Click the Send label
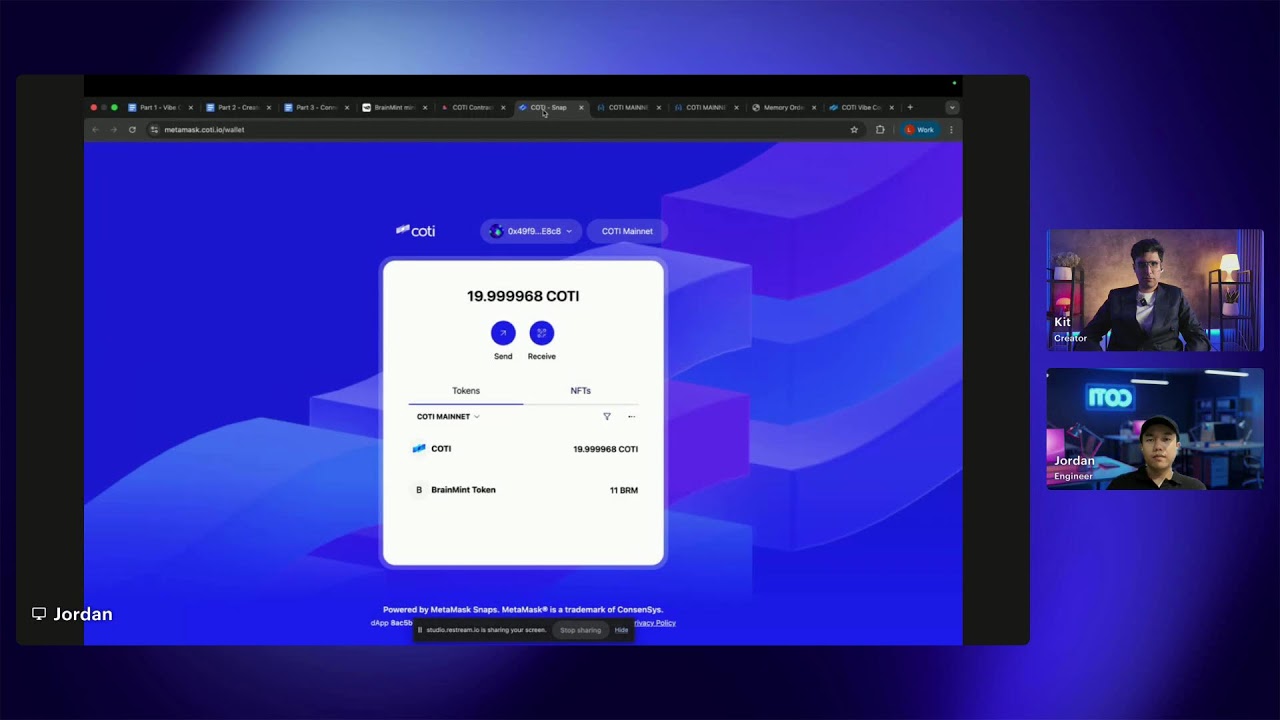The width and height of the screenshot is (1280, 720). (x=503, y=356)
